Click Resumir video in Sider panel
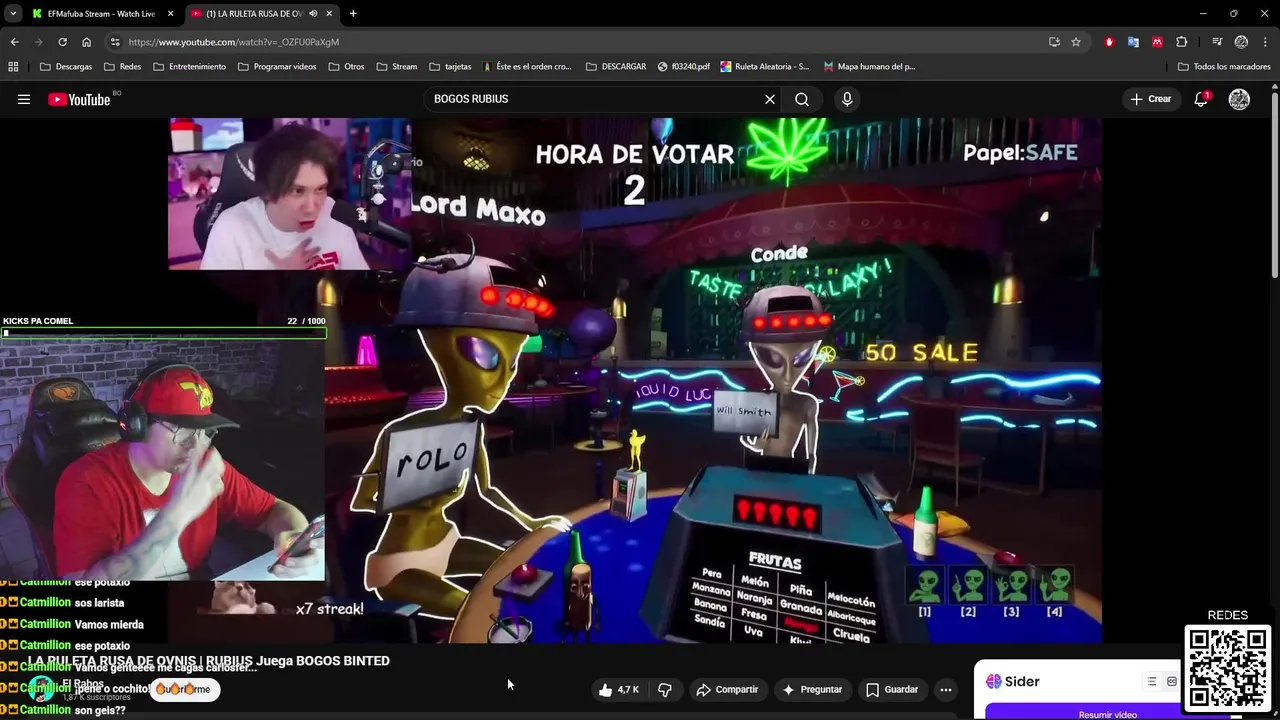Screen dimensions: 1280x720 [x=1108, y=714]
